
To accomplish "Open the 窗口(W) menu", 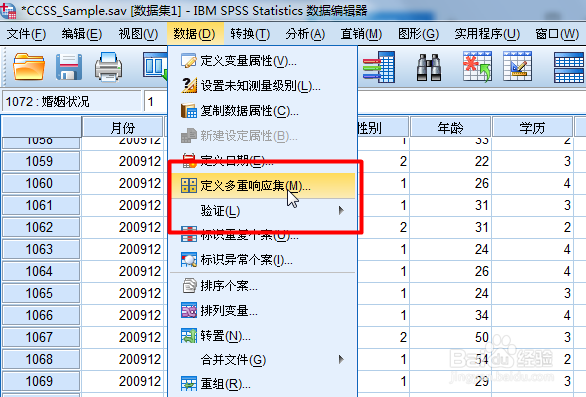I will click(x=557, y=34).
